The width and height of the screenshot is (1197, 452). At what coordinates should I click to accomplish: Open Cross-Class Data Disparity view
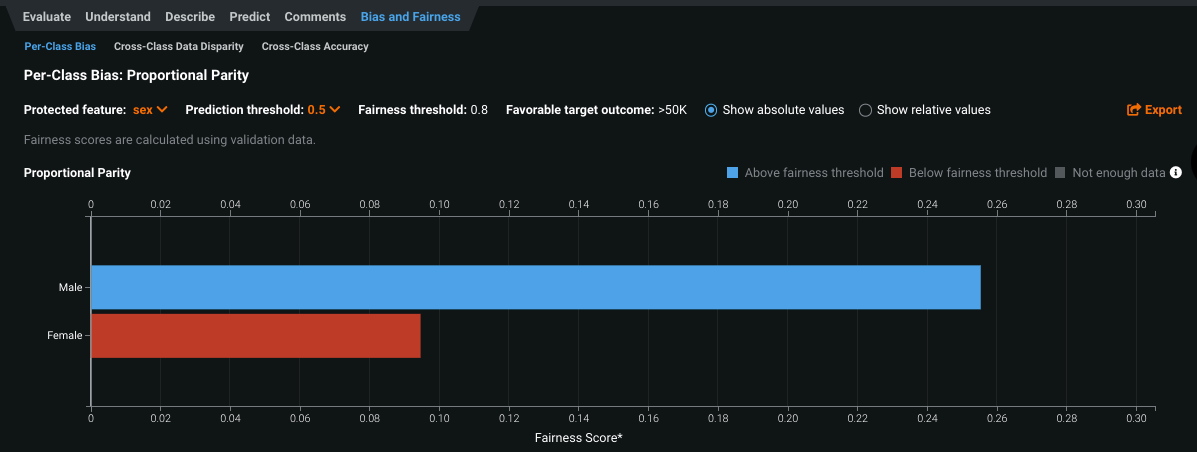point(179,46)
